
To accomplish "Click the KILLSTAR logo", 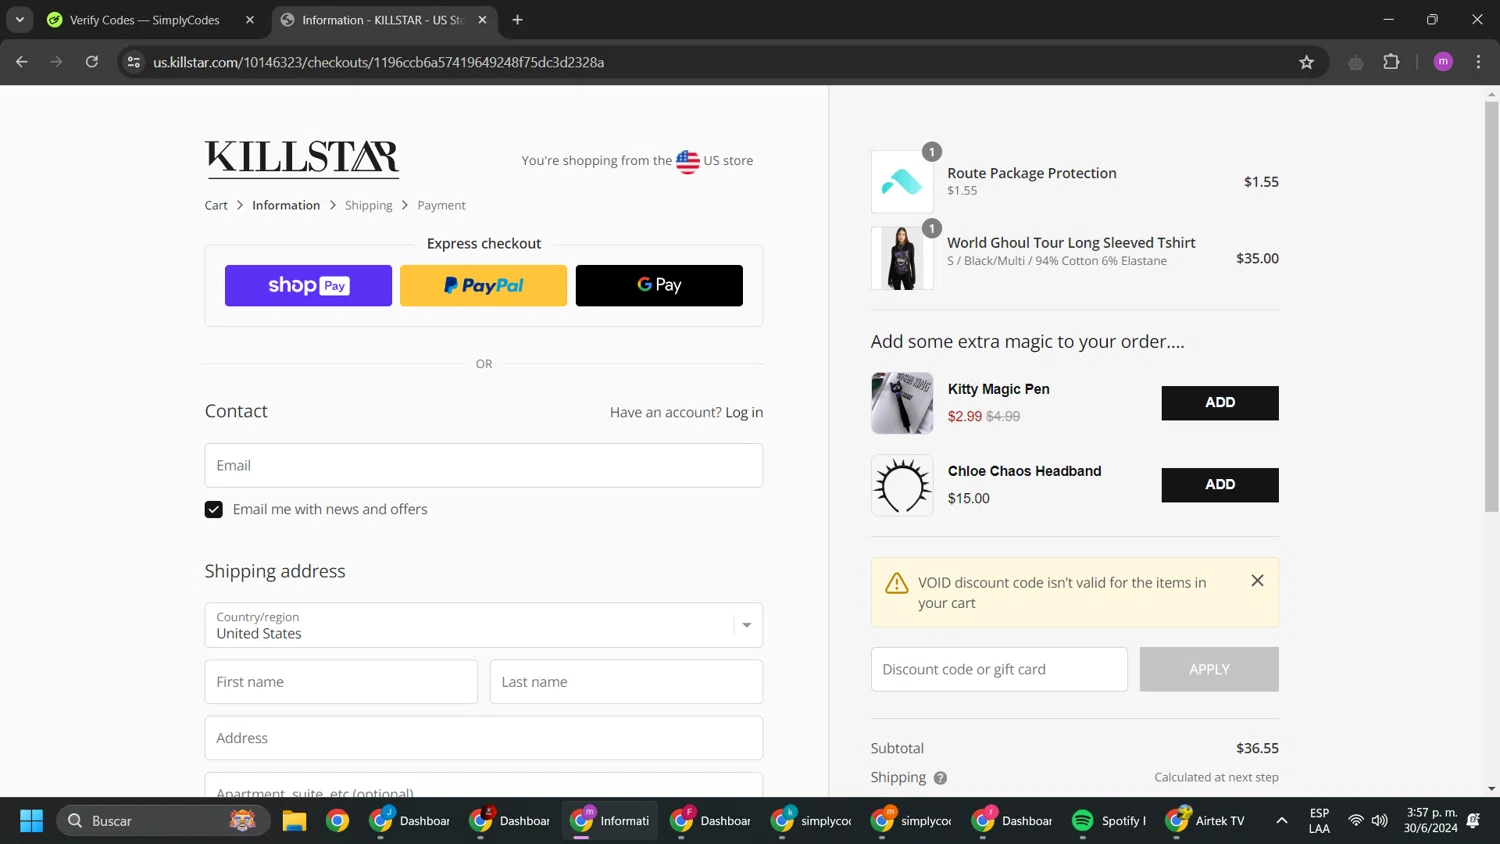I will pos(302,159).
